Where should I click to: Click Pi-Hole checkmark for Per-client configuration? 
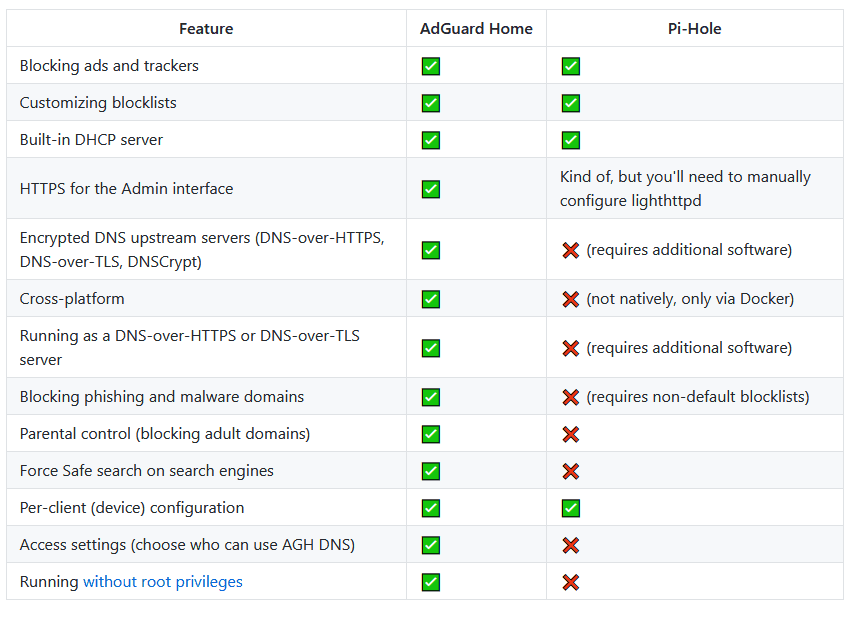pos(570,508)
